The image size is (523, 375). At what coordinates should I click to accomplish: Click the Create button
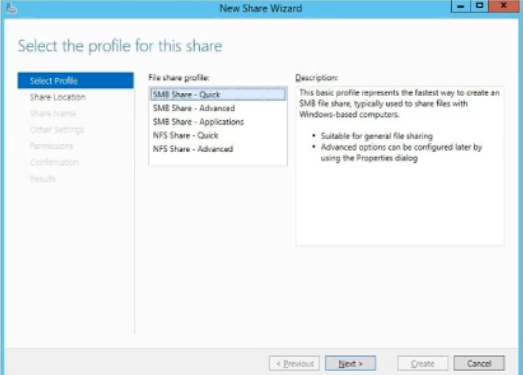pos(423,363)
